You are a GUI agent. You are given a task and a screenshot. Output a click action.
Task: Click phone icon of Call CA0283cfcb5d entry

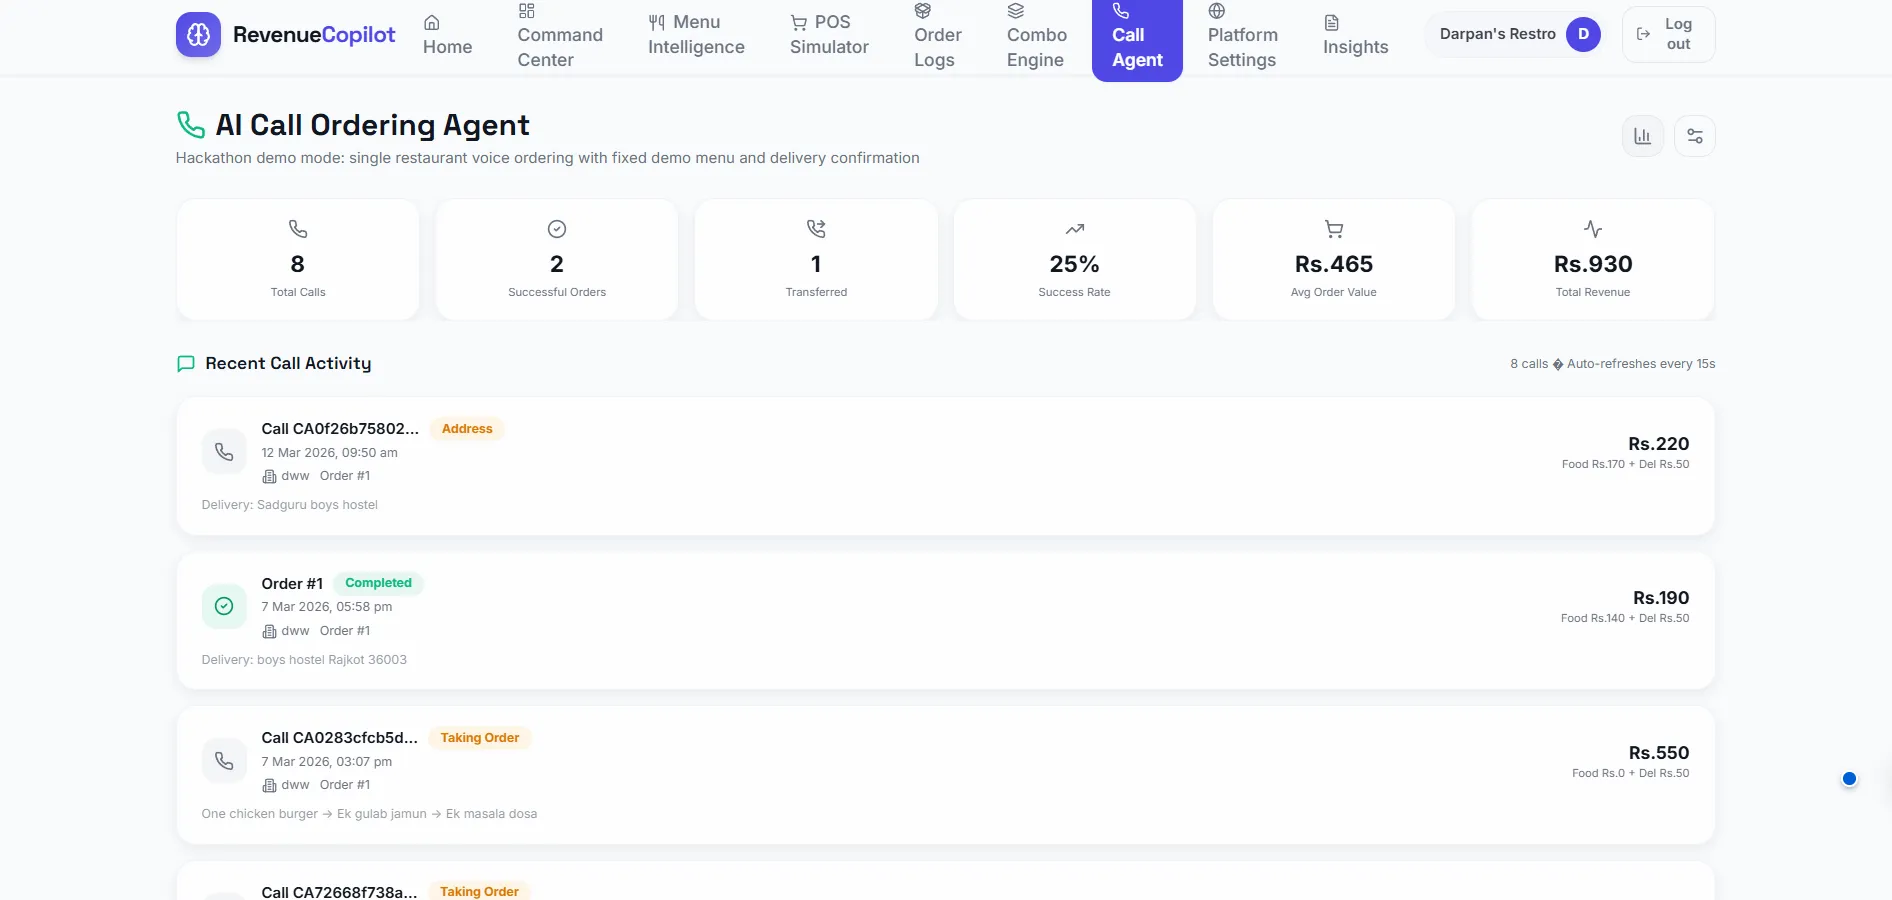coord(224,761)
